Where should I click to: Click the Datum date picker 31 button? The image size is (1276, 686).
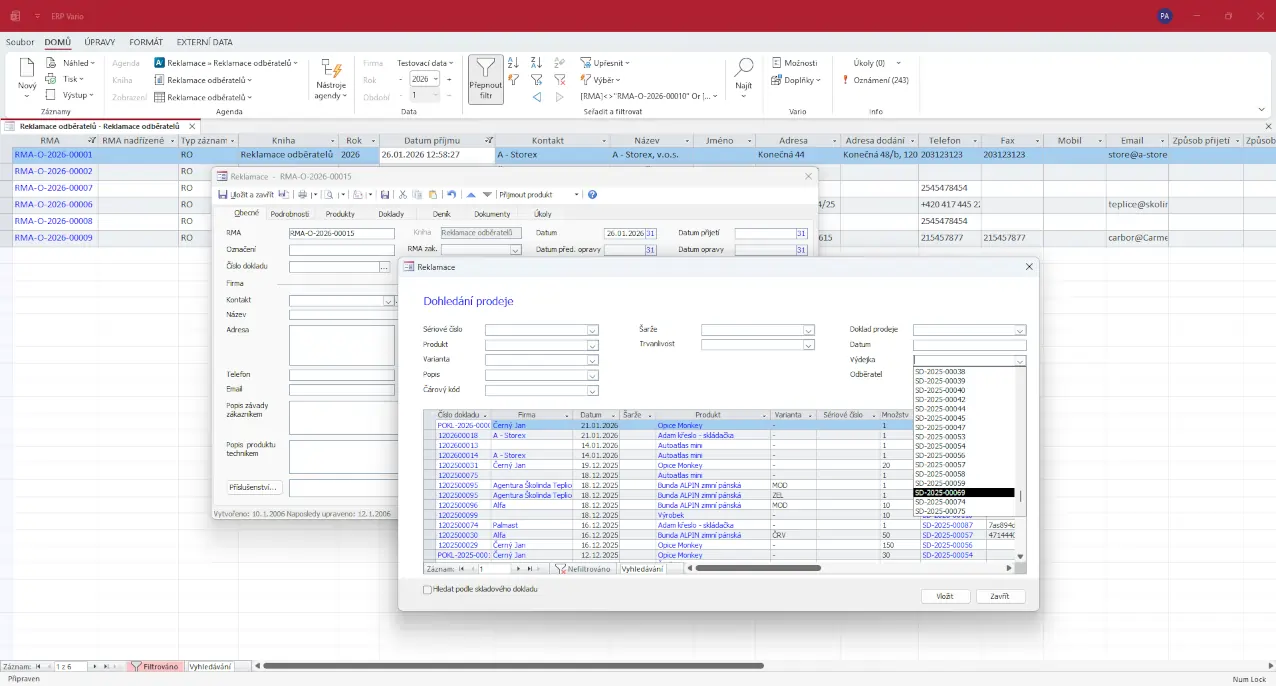[x=650, y=234]
